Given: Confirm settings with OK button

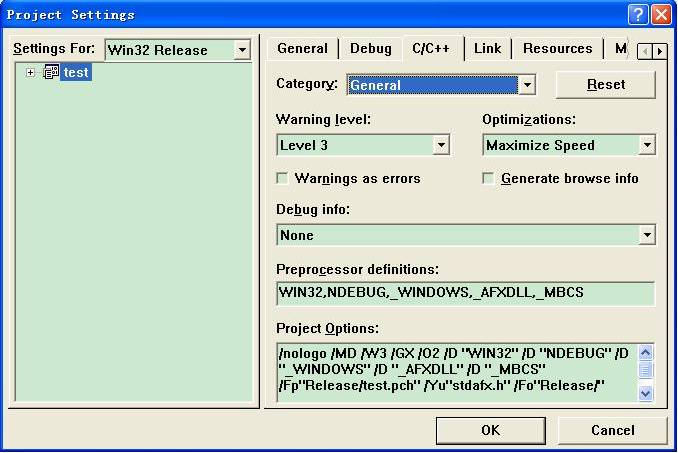Looking at the screenshot, I should pos(490,430).
